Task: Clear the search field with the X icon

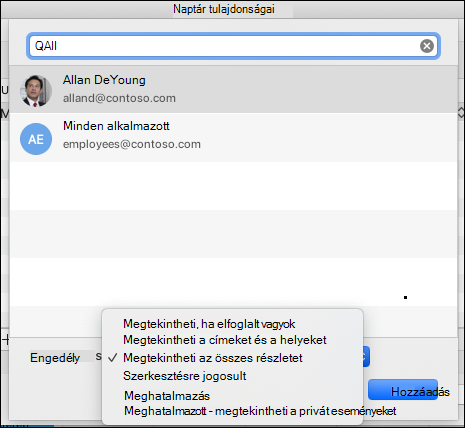Action: (427, 46)
